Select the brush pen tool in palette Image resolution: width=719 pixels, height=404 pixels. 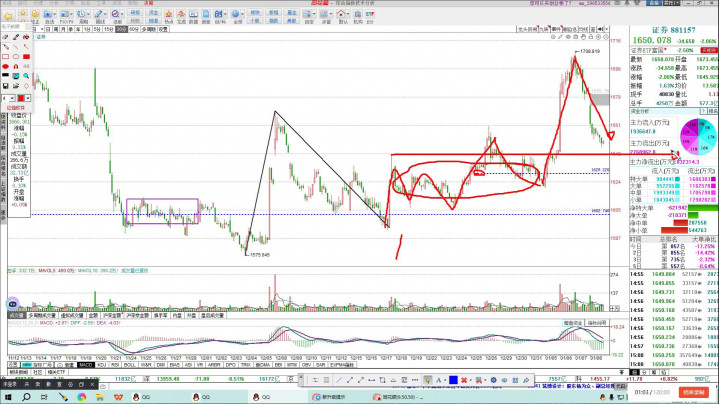[x=16, y=37]
